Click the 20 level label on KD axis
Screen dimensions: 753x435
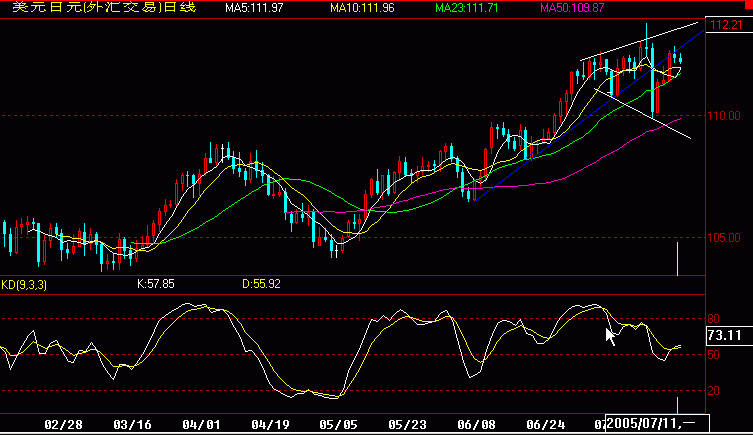714,391
